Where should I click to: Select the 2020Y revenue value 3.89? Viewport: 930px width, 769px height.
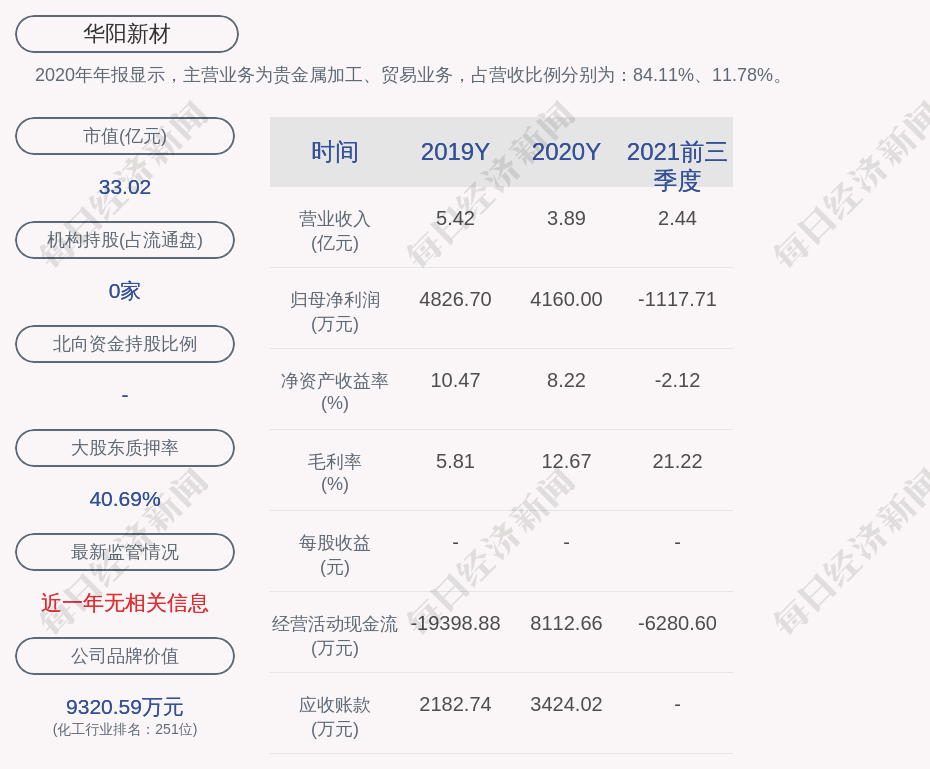point(566,218)
